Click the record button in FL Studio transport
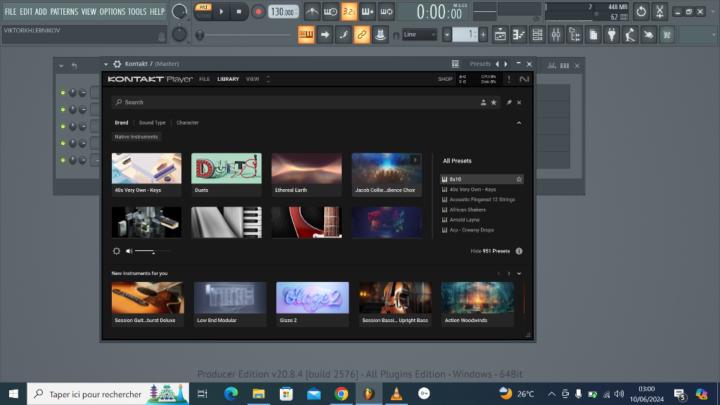This screenshot has width=720, height=405. [x=258, y=12]
